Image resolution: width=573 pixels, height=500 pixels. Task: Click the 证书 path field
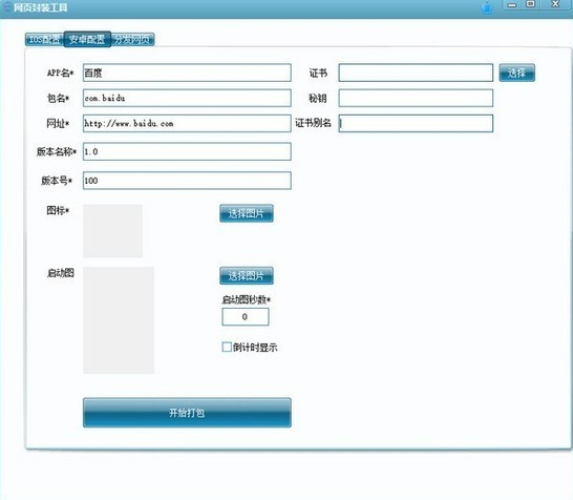(x=415, y=73)
